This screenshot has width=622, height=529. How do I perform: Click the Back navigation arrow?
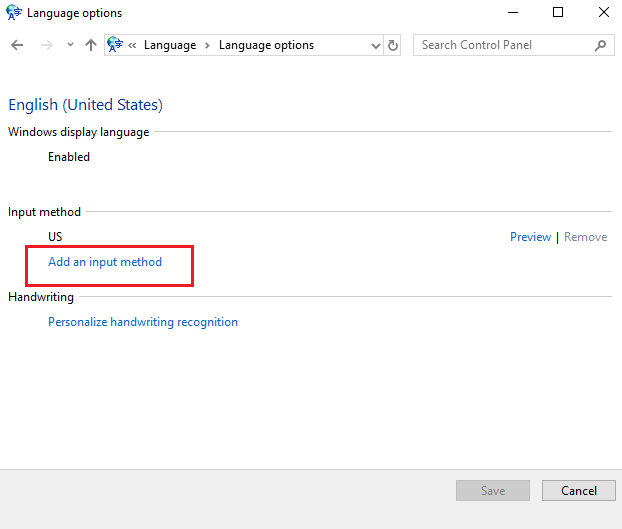[x=17, y=45]
